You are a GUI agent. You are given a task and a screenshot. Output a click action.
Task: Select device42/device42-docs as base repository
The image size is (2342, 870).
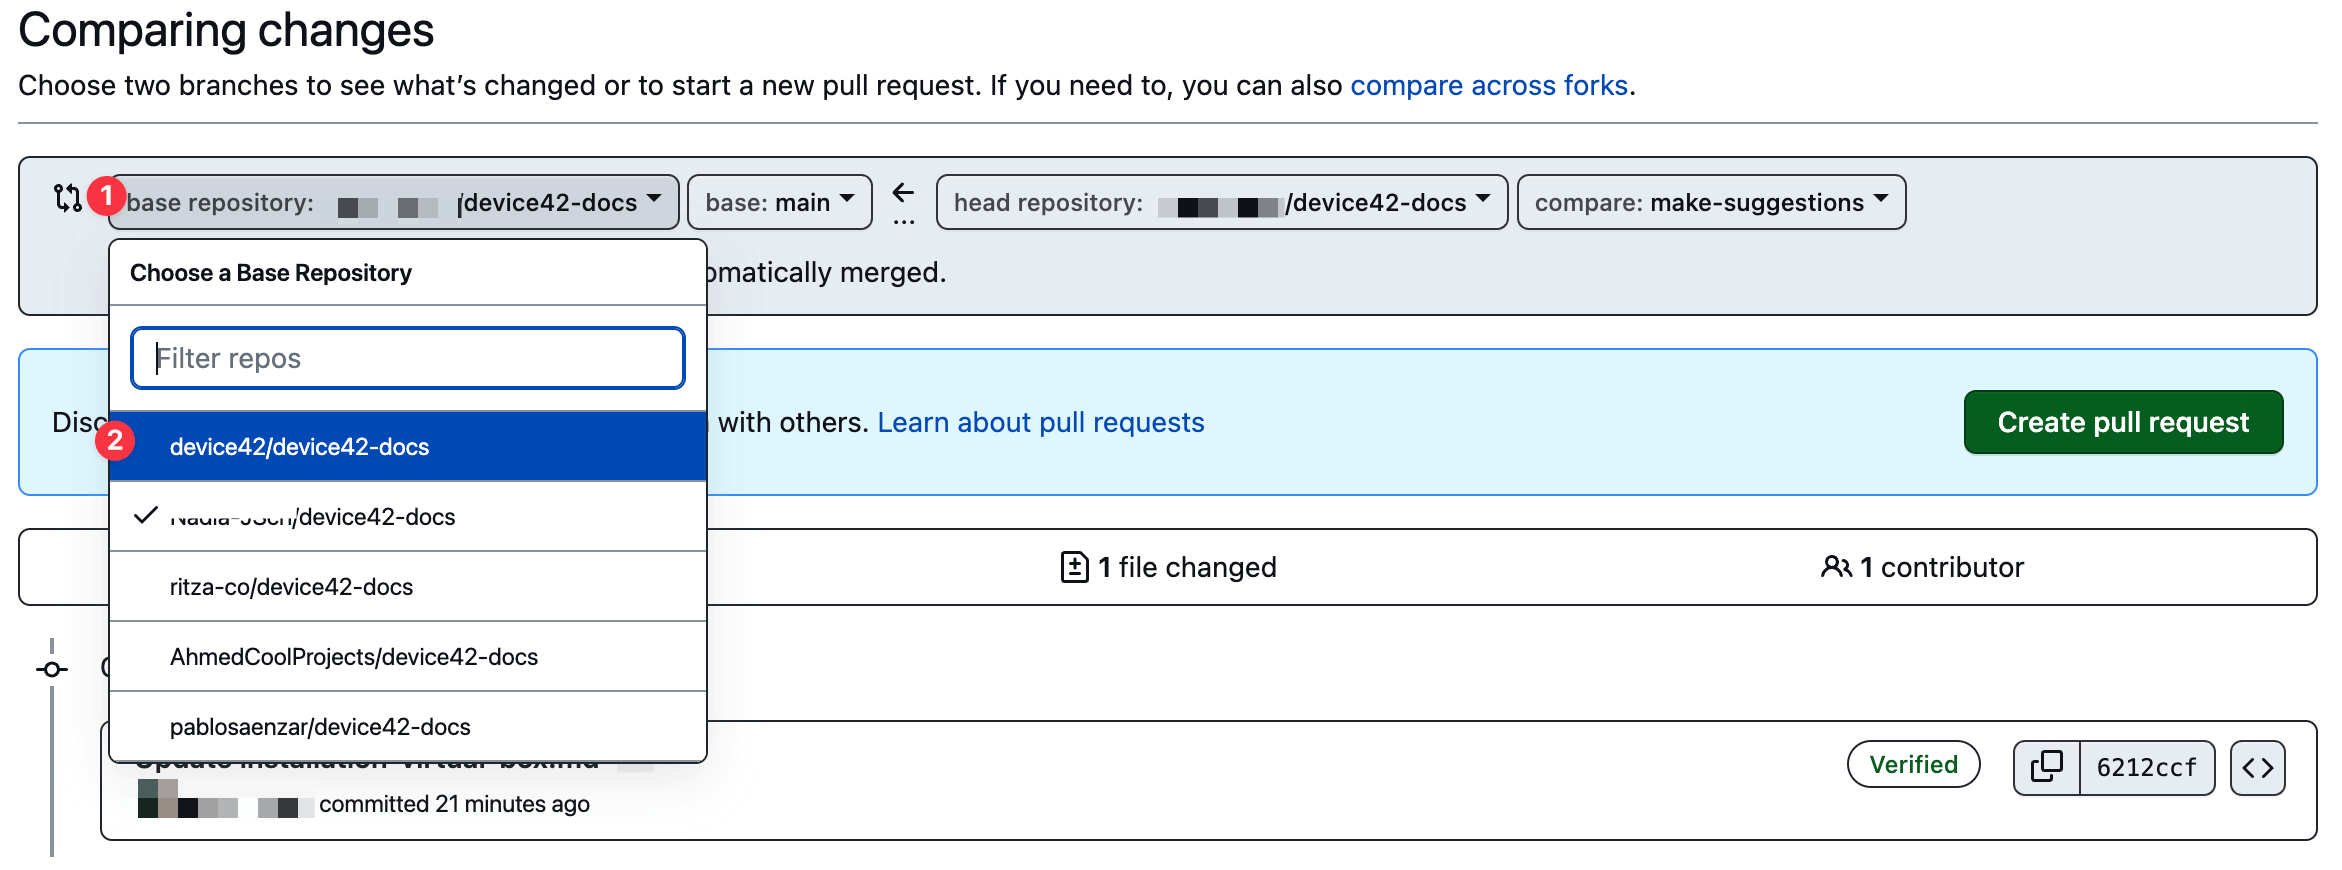coord(299,447)
